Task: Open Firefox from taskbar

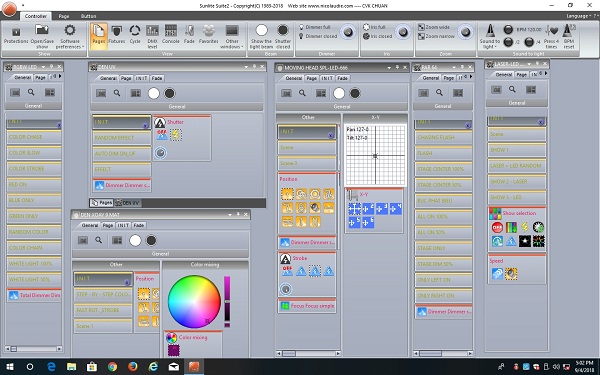Action: 133,367
